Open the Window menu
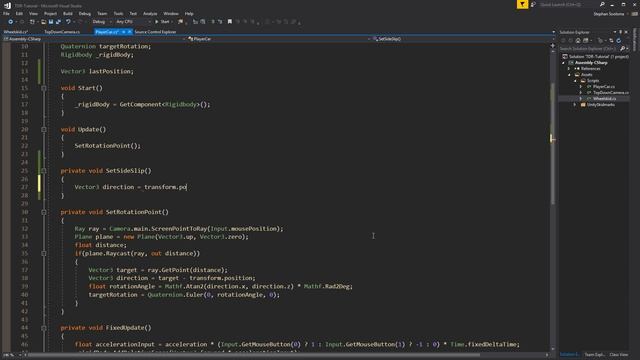 point(171,13)
